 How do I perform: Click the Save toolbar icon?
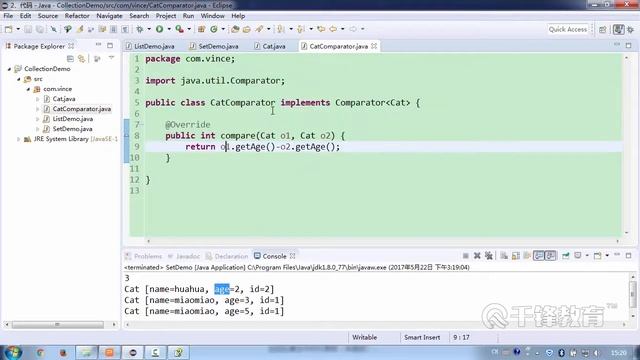point(28,29)
